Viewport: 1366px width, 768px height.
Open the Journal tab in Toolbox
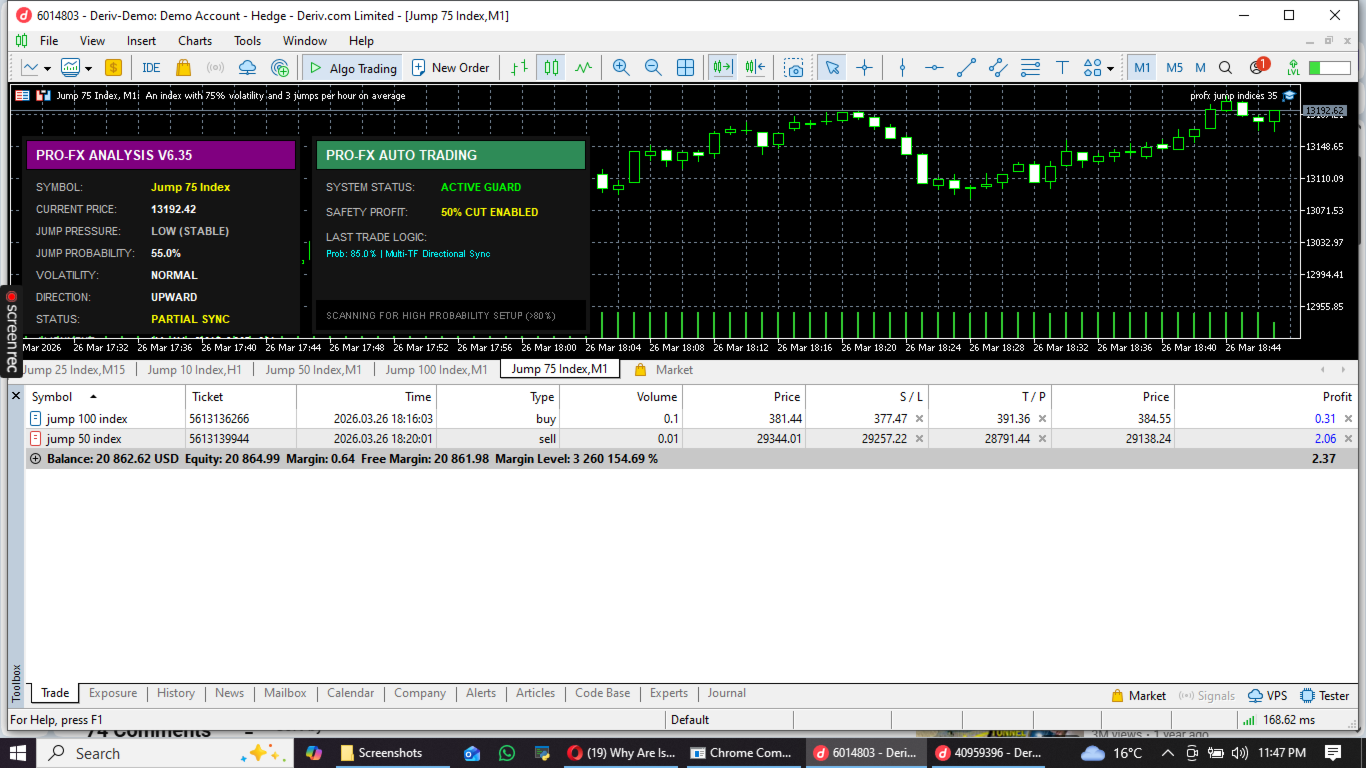pos(727,693)
